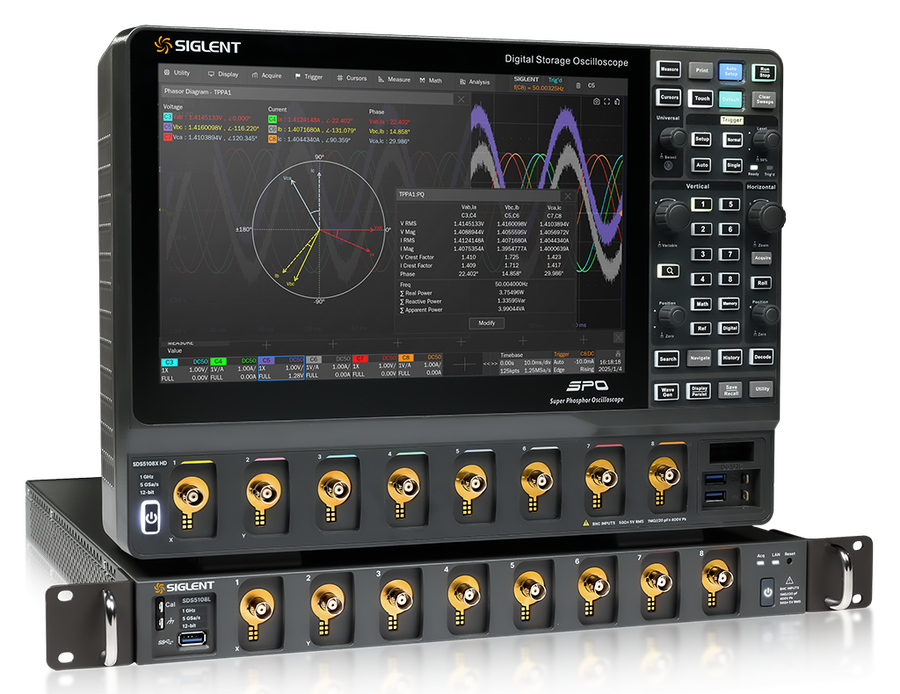This screenshot has height=694, width=900.
Task: Toggle the Touch button on front panel
Action: tap(701, 98)
